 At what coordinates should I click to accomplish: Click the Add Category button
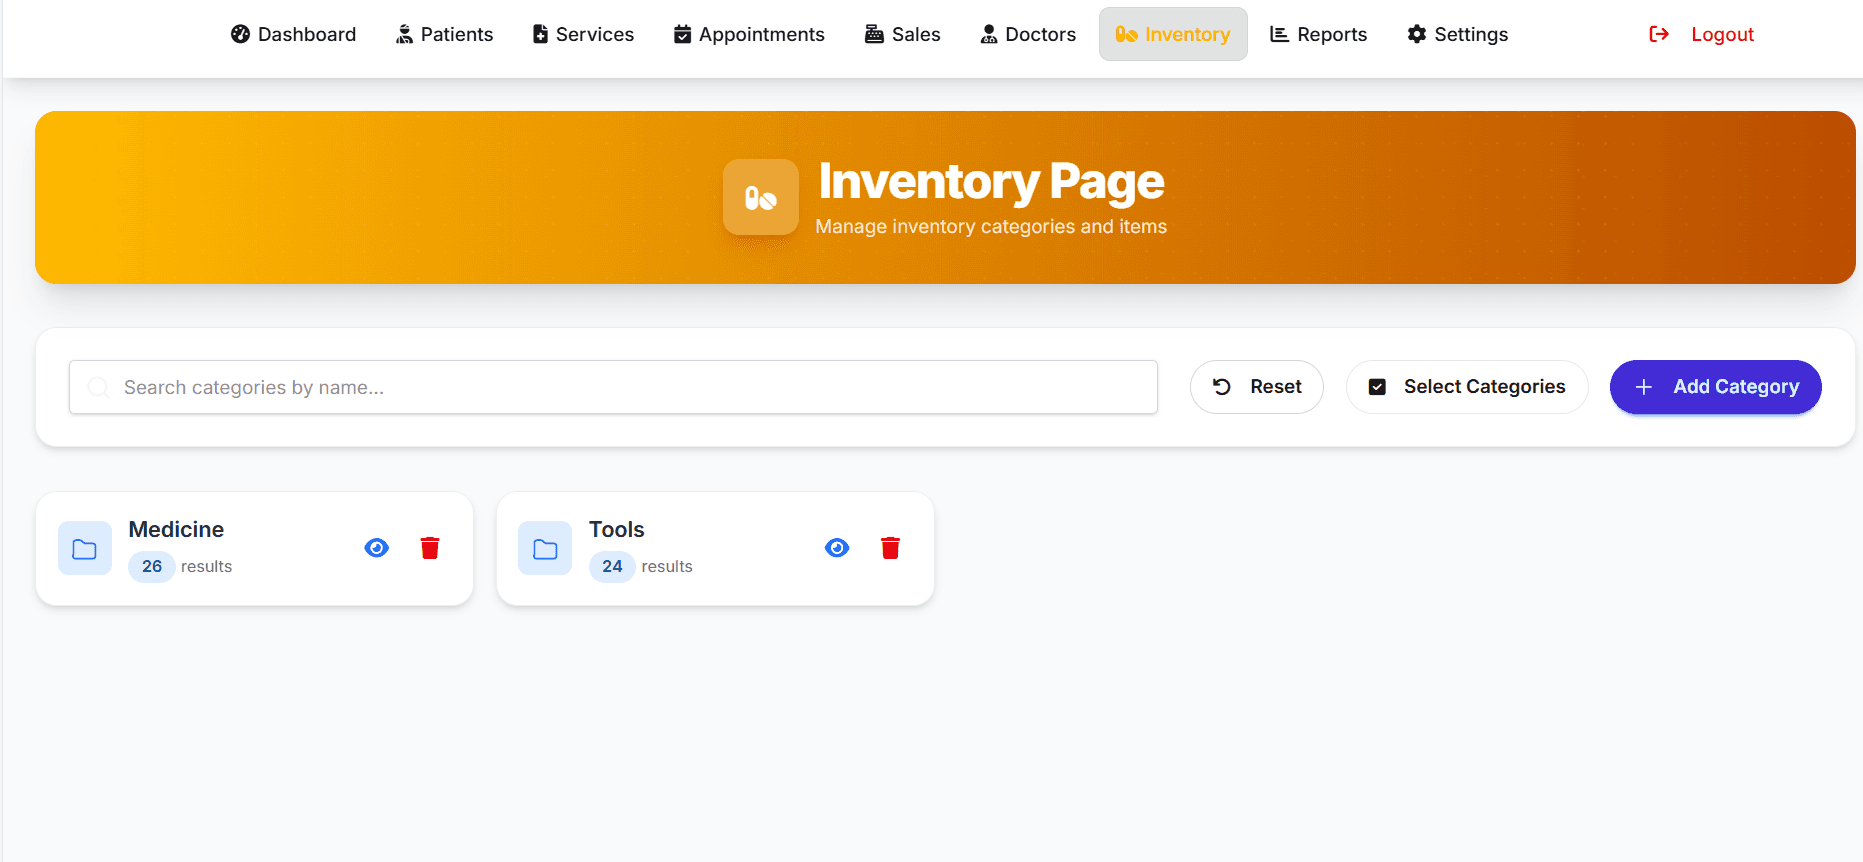(x=1716, y=387)
